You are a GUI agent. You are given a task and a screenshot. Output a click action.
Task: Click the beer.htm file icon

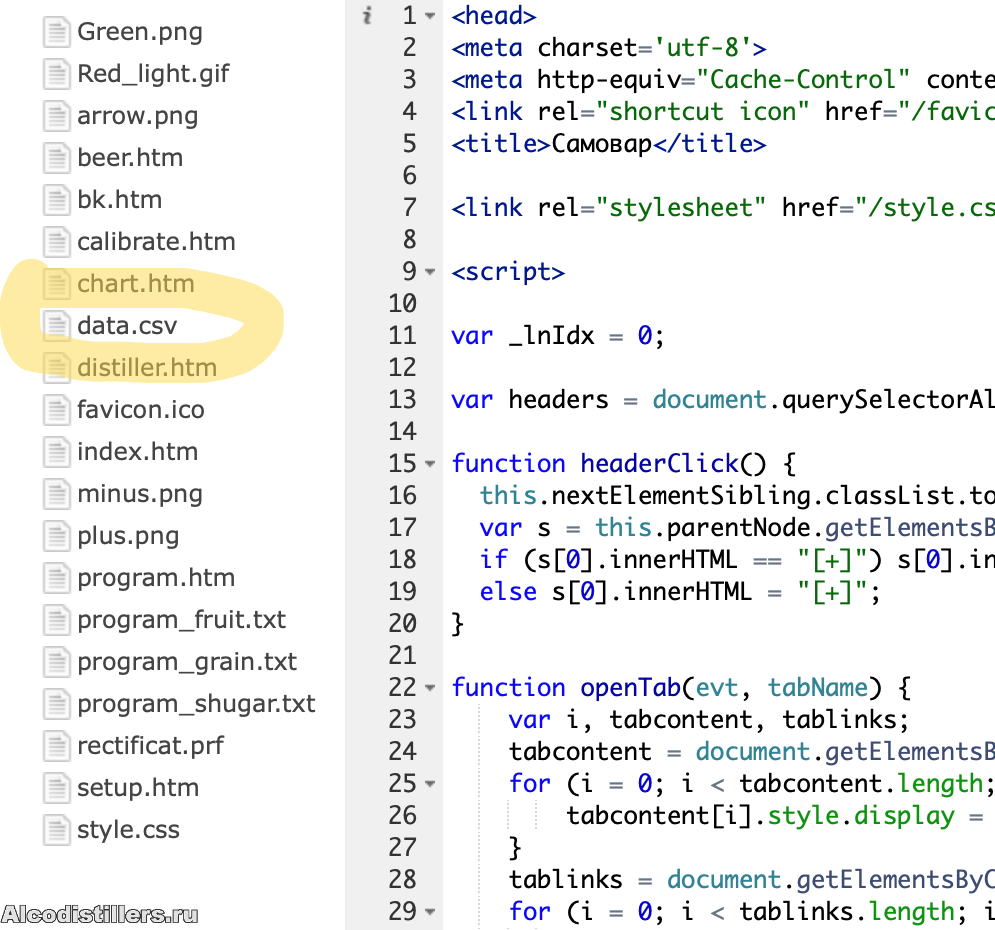pos(56,158)
